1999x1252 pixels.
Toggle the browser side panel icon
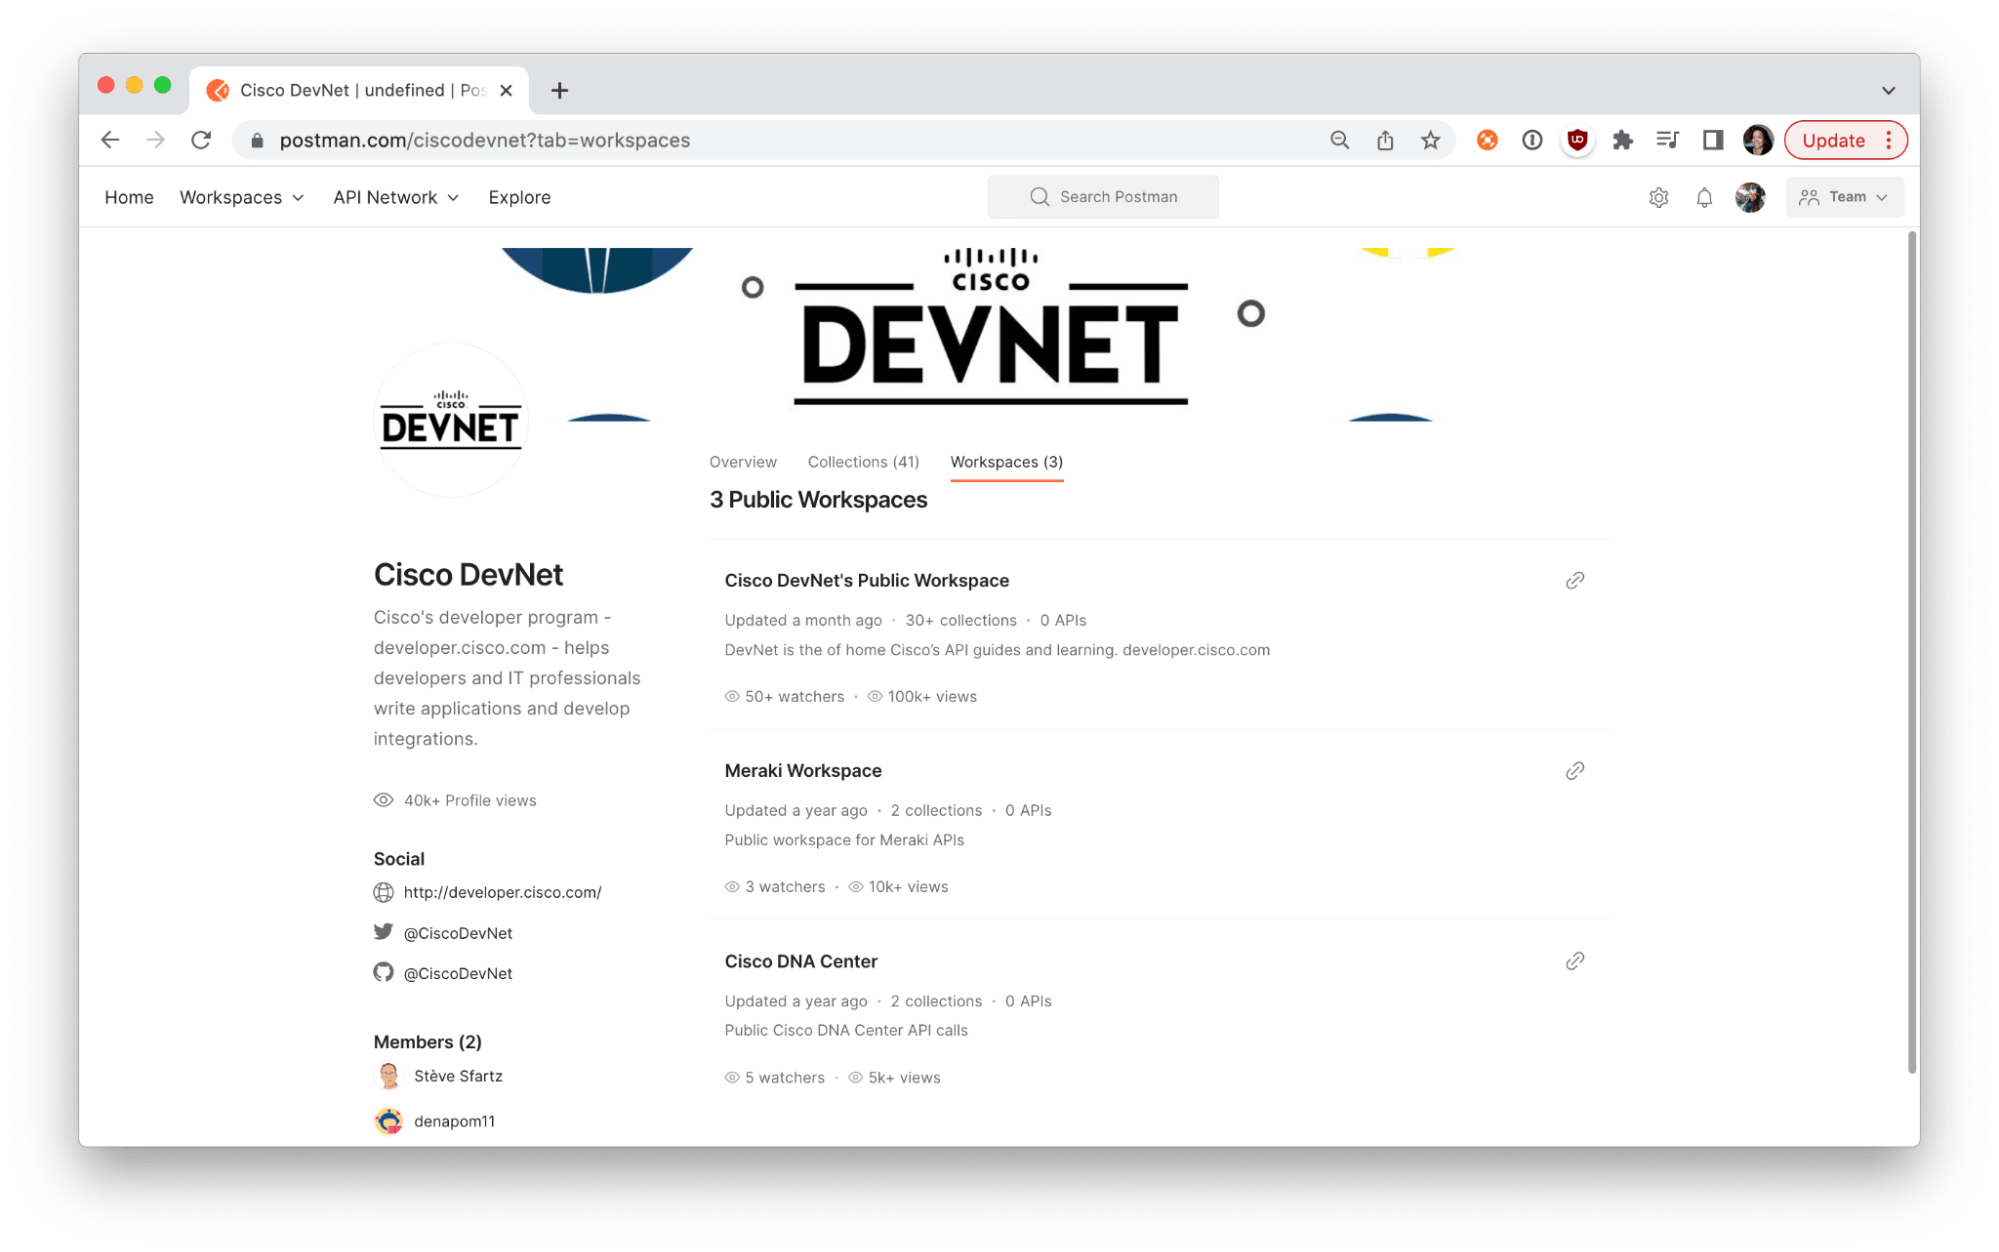(x=1713, y=140)
